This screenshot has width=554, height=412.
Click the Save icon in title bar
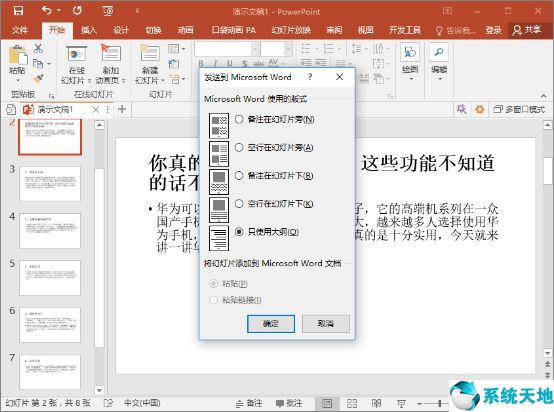pos(18,11)
